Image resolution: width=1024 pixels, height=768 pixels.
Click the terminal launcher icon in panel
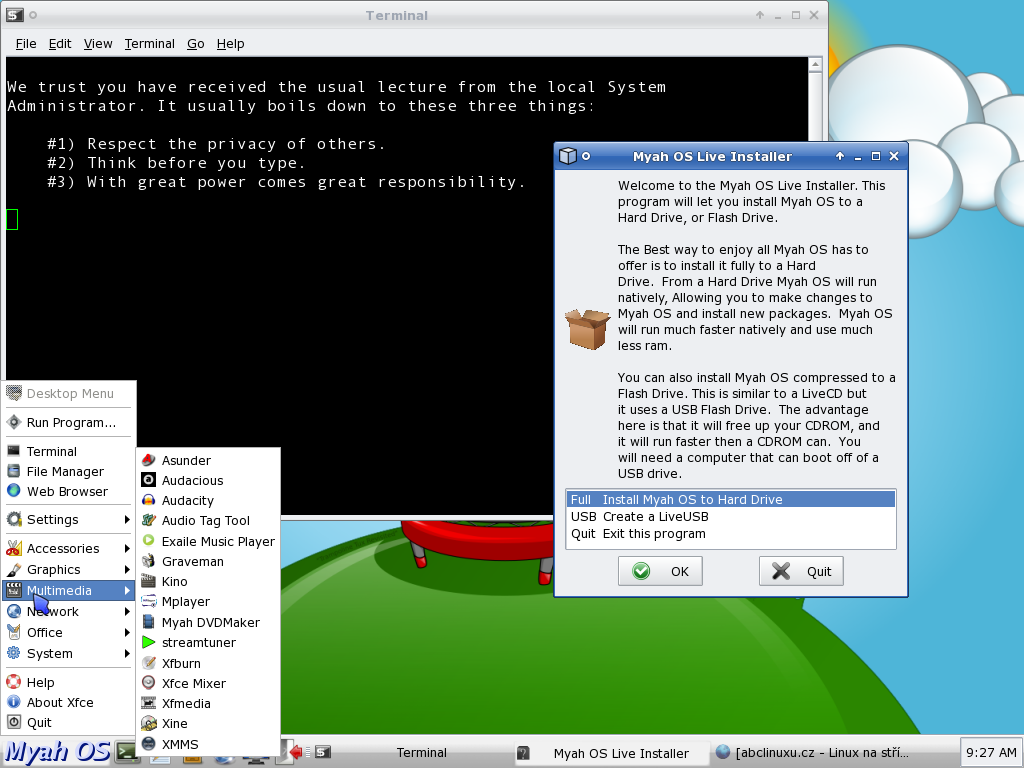point(127,752)
